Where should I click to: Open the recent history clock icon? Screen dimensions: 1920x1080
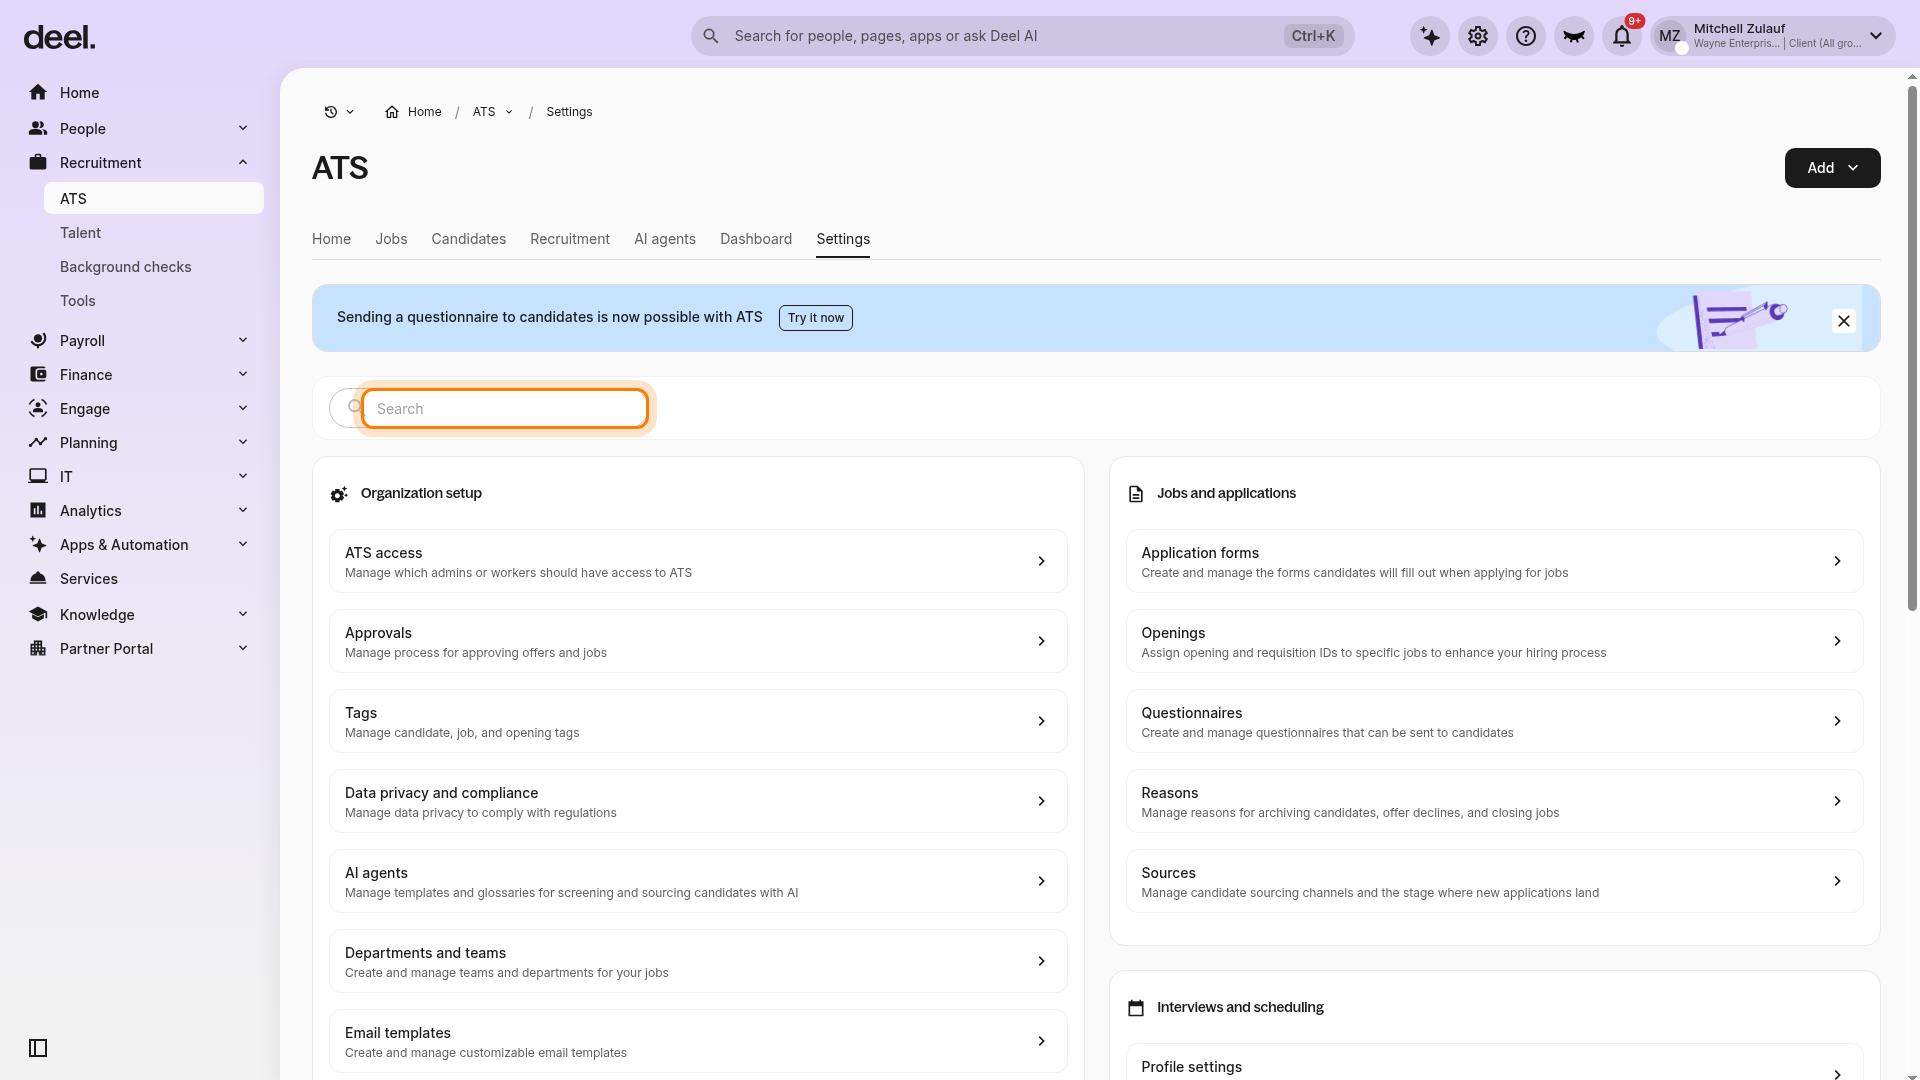(x=331, y=112)
